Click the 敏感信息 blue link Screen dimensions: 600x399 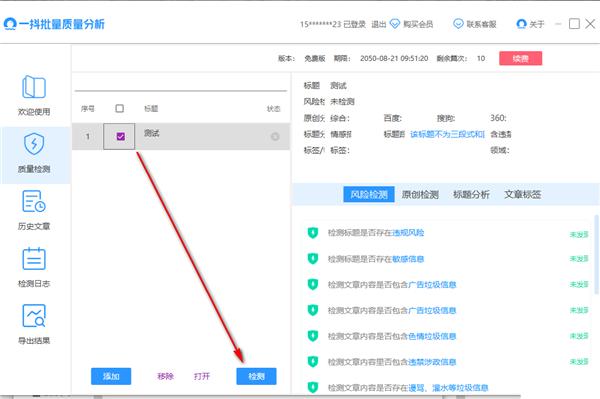pos(408,259)
